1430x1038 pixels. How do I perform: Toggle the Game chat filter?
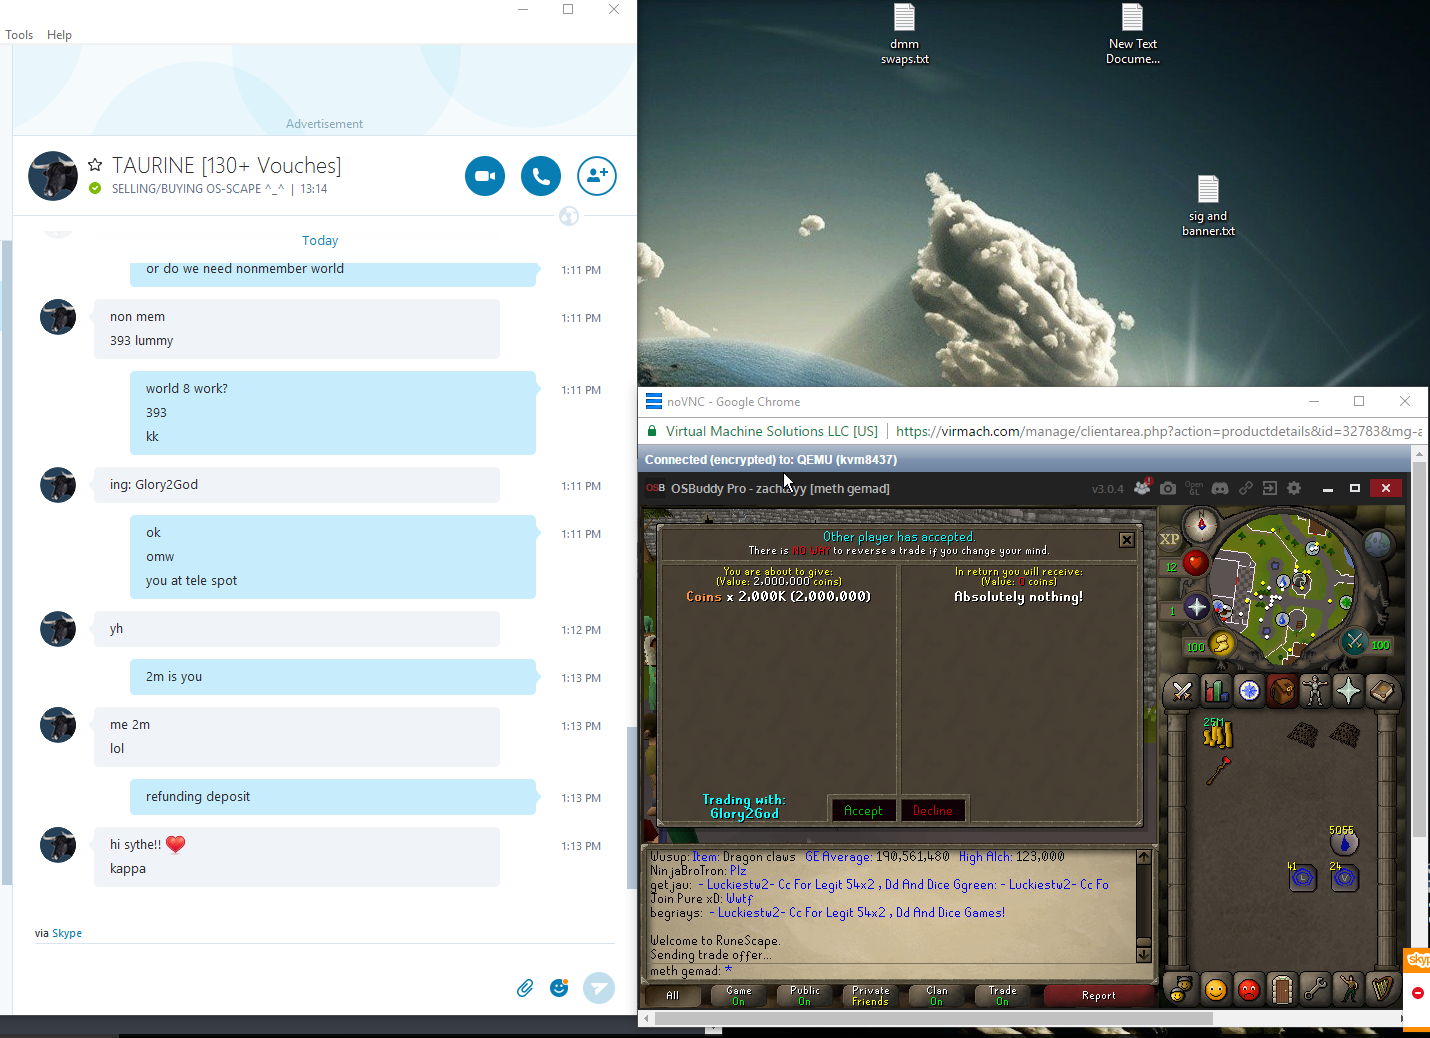click(x=739, y=995)
